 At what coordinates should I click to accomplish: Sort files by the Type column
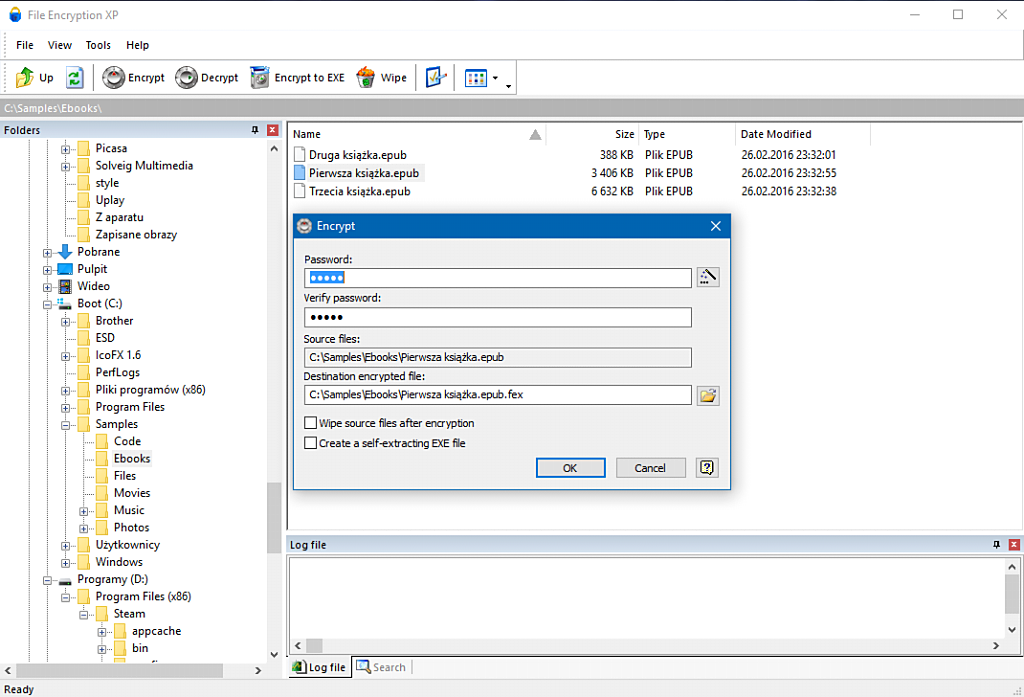click(x=687, y=134)
